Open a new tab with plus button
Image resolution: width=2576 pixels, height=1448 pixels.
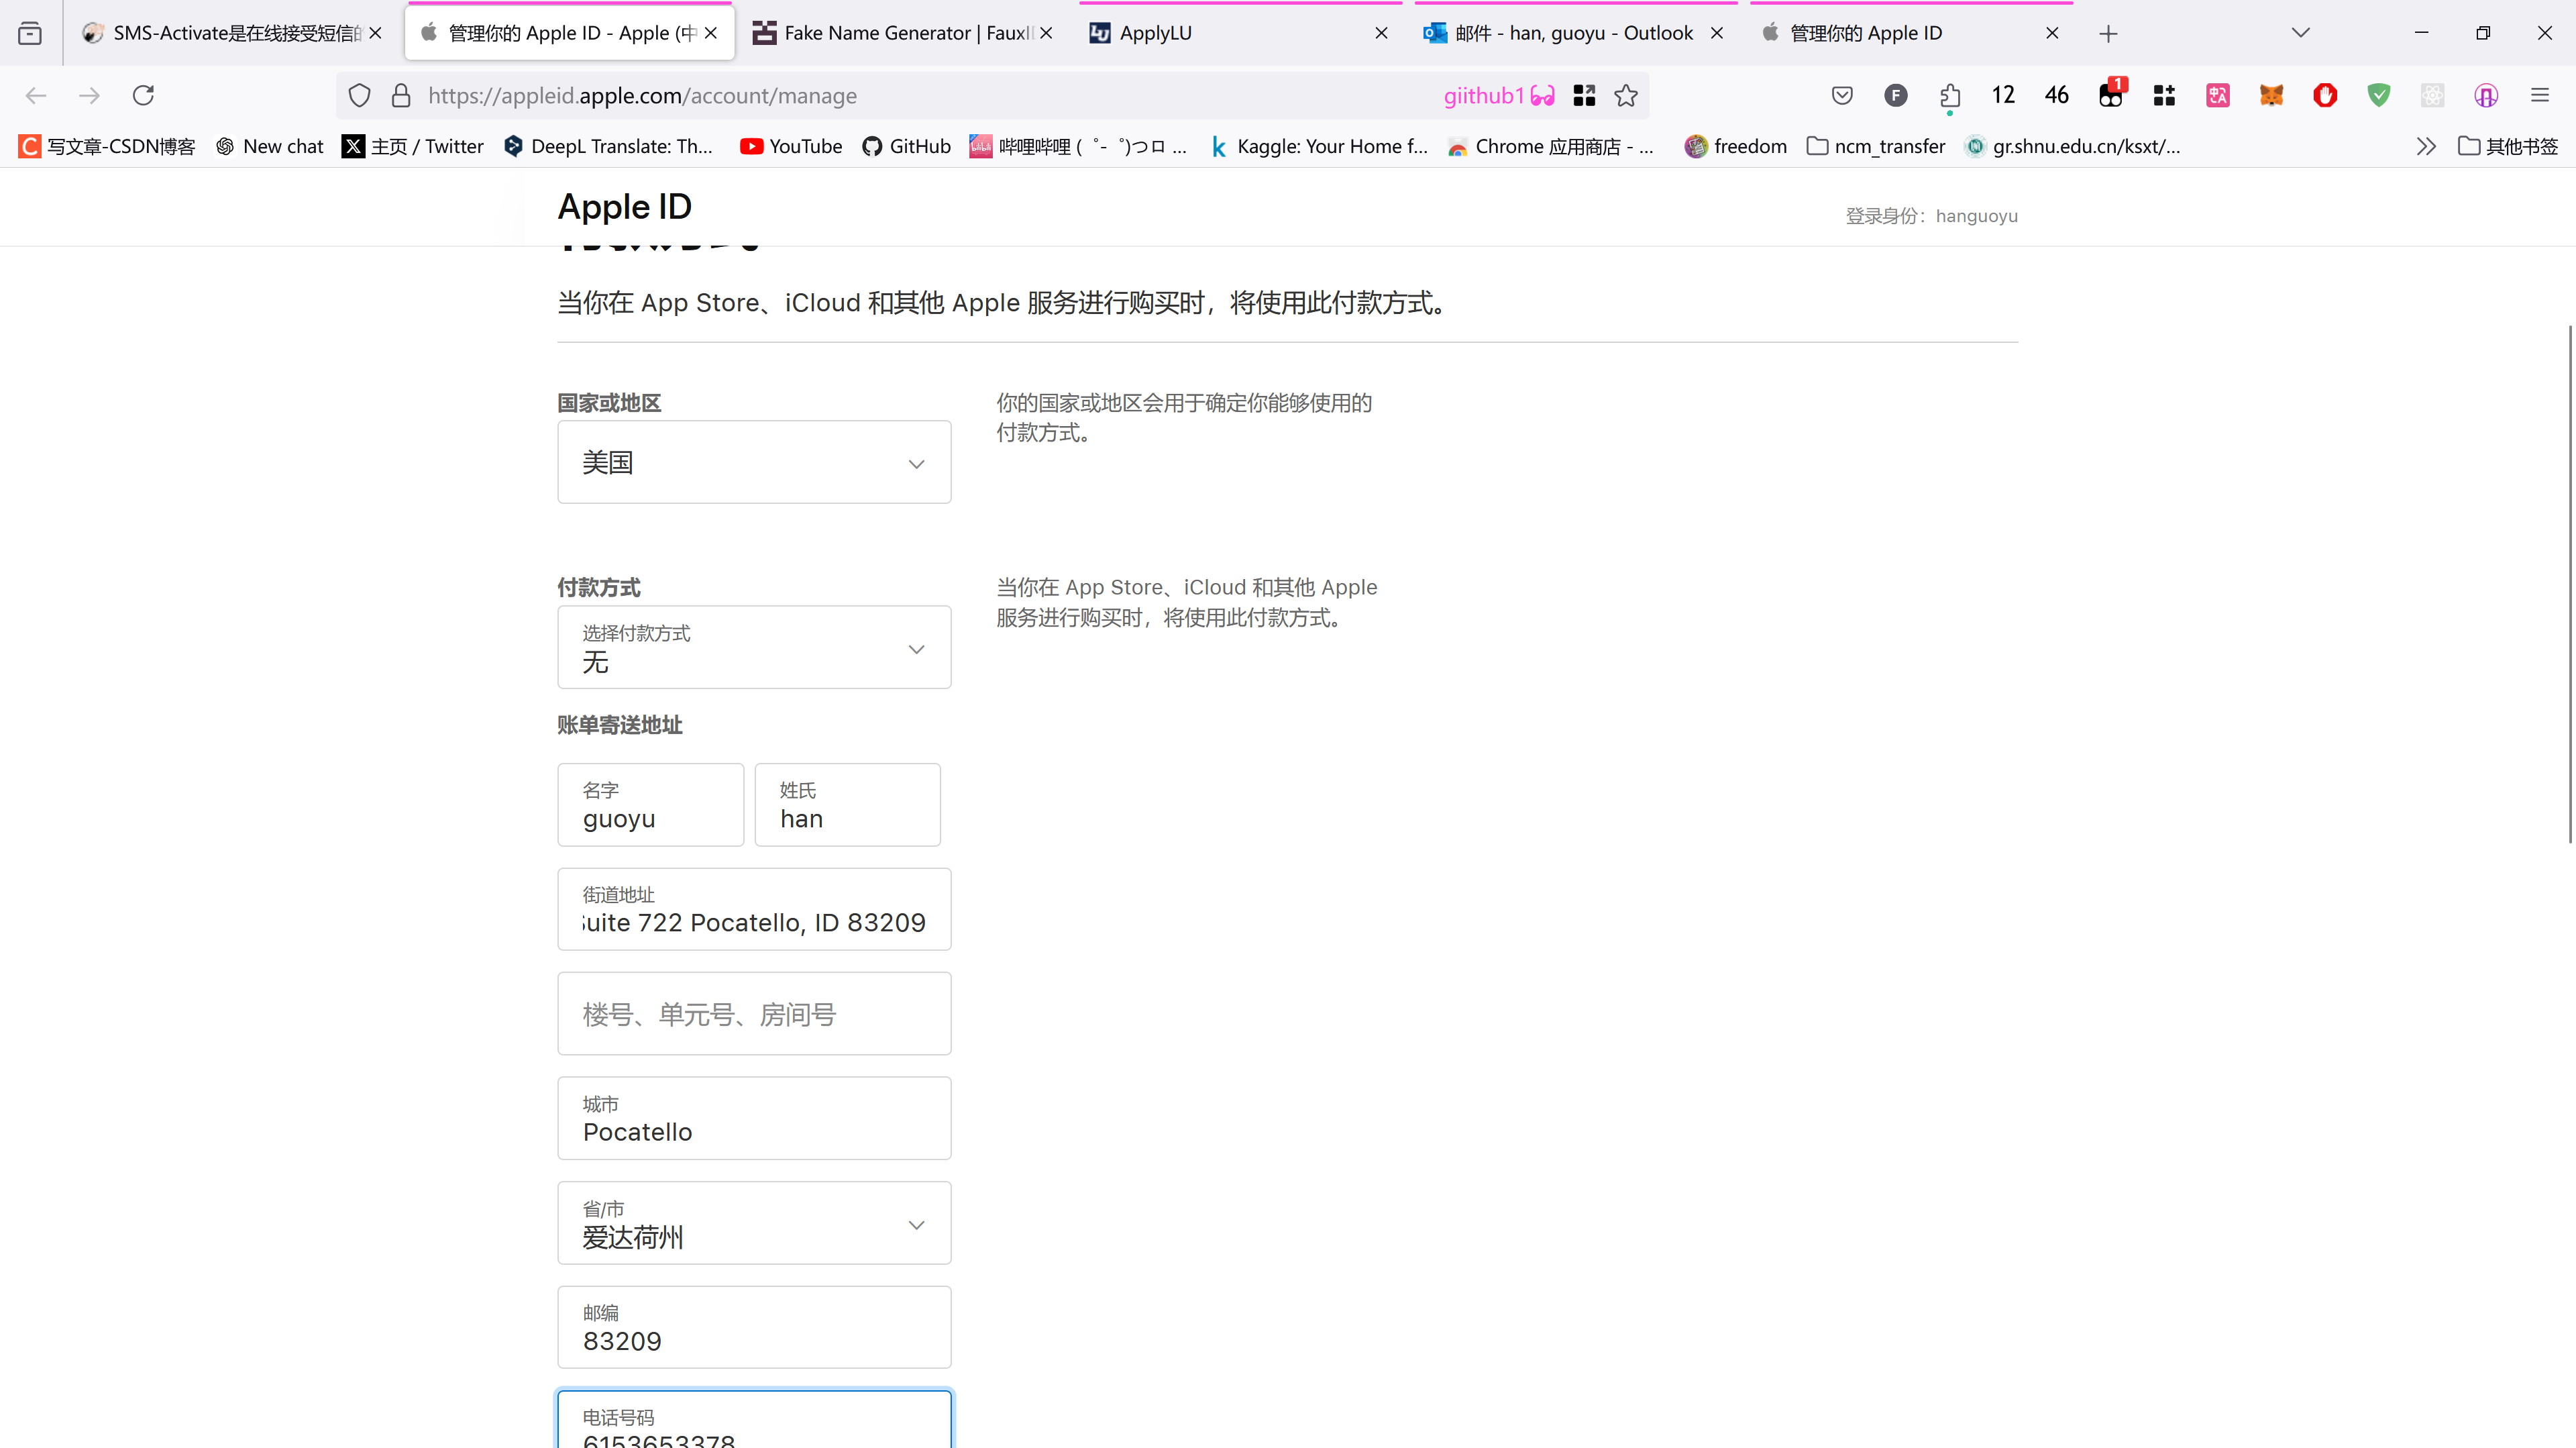2108,33
